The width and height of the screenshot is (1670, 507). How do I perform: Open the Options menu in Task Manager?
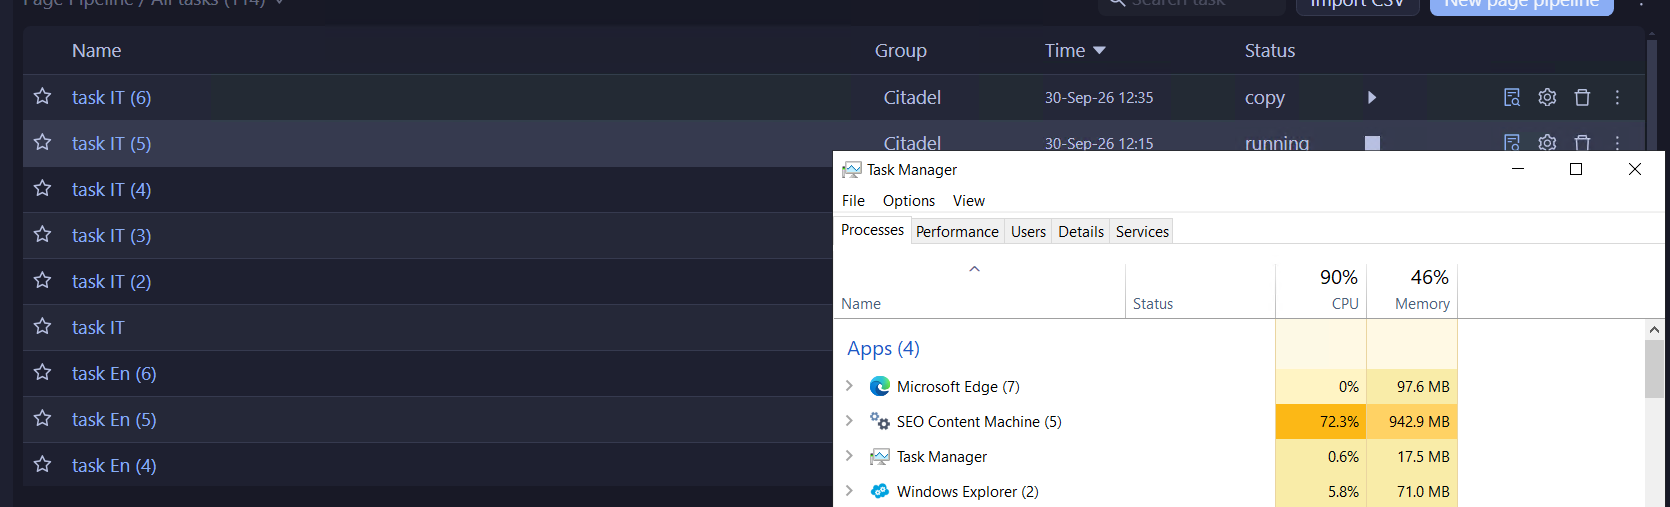pyautogui.click(x=909, y=201)
